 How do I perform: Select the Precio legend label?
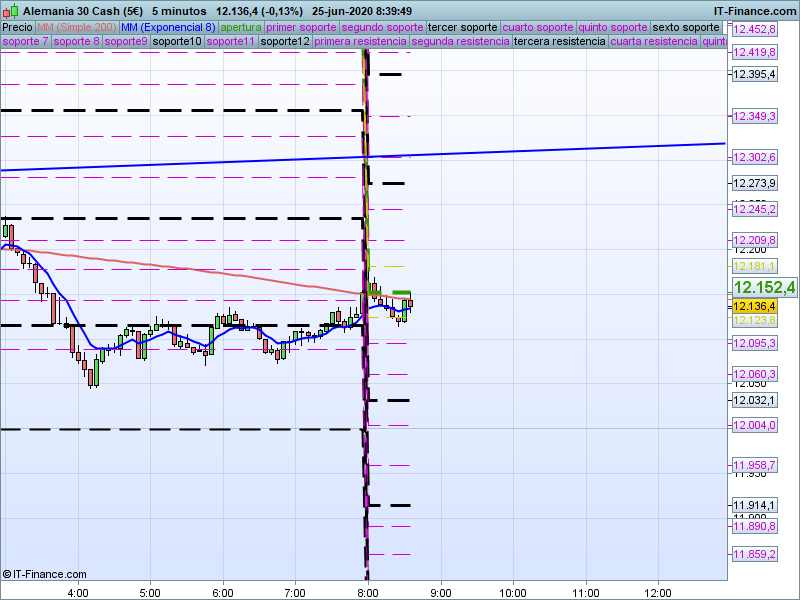(x=17, y=28)
